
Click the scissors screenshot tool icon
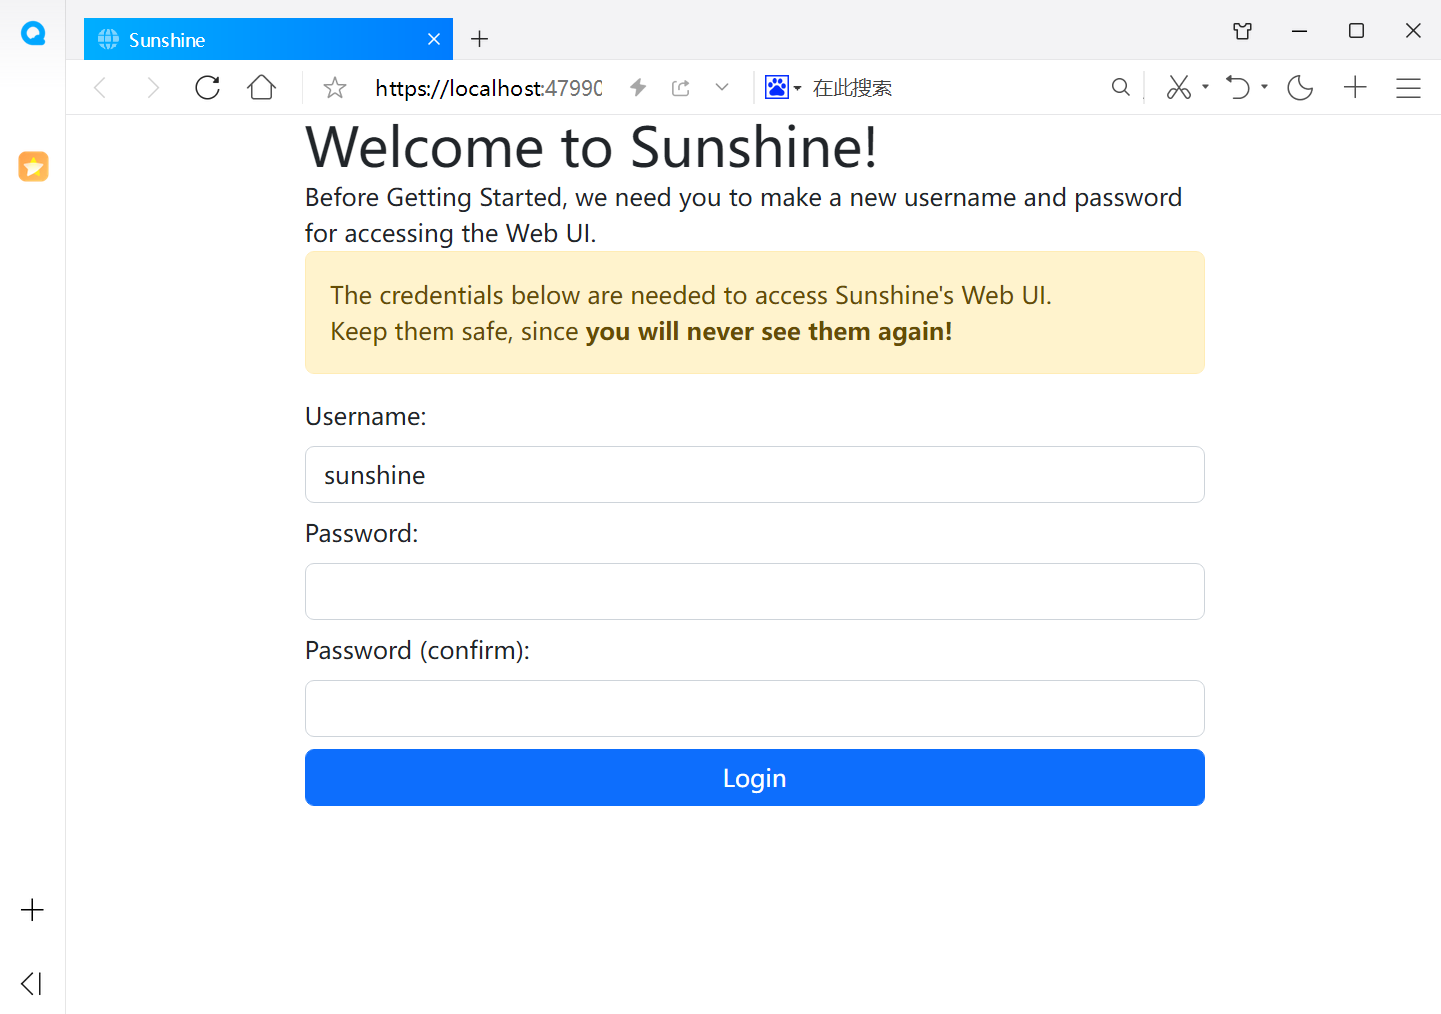(1179, 88)
